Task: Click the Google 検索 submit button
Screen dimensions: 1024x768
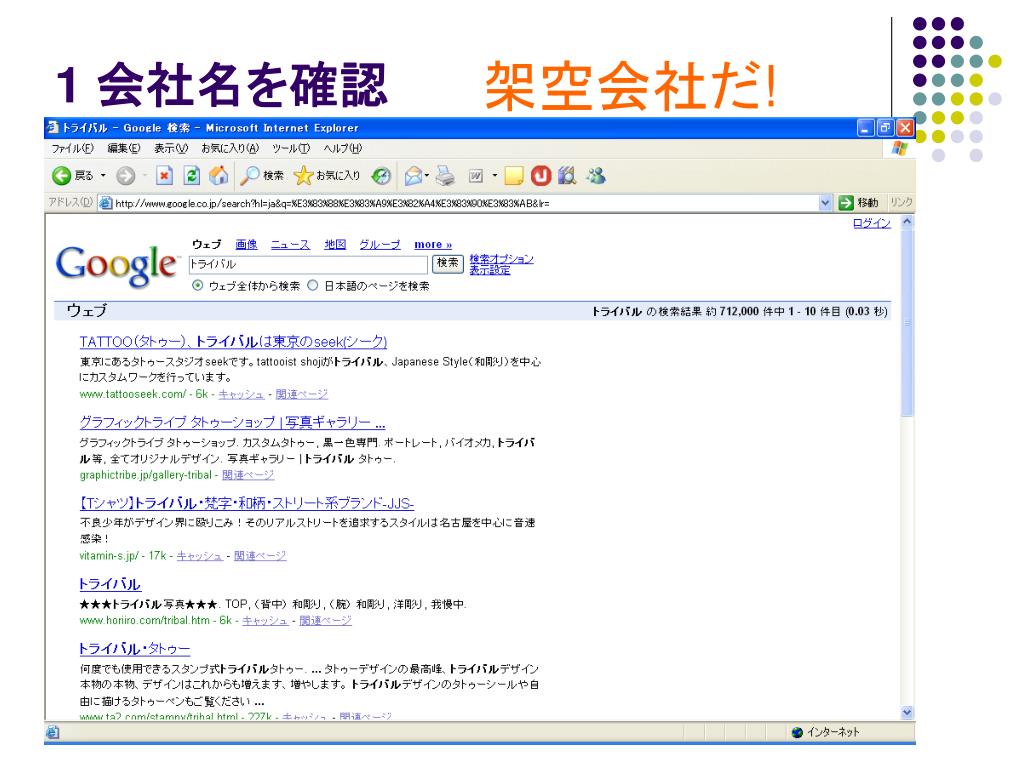Action: pos(447,263)
